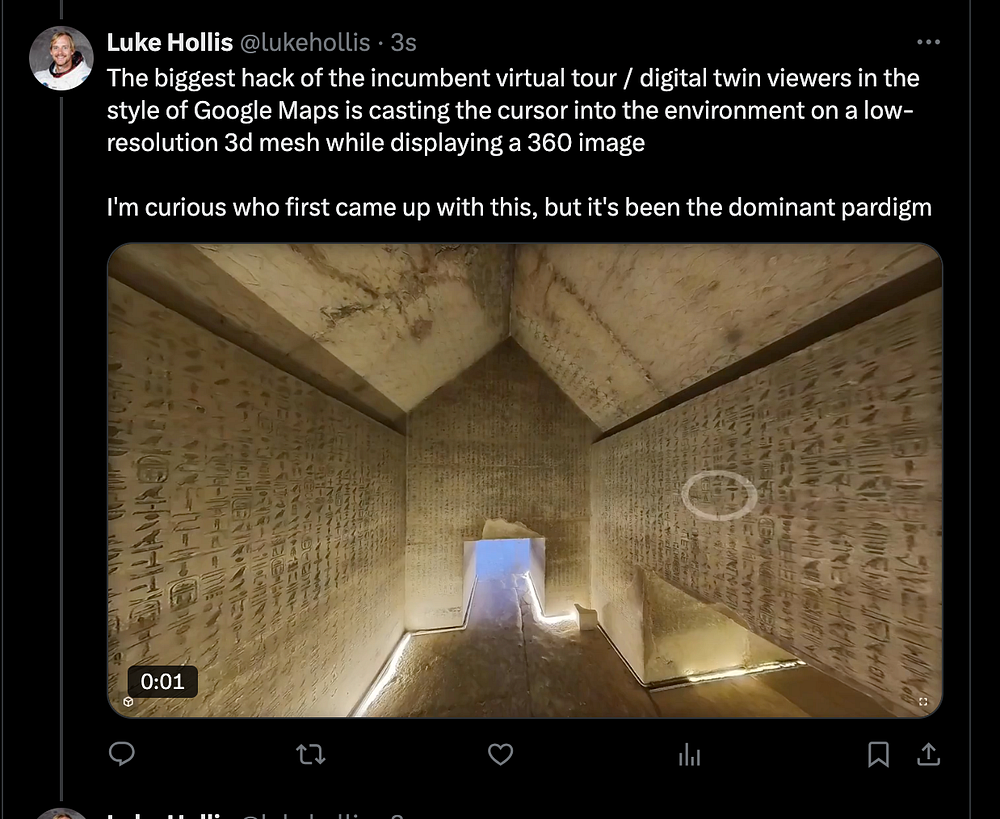Play the pyramid chamber video
1000x819 pixels.
coord(525,480)
